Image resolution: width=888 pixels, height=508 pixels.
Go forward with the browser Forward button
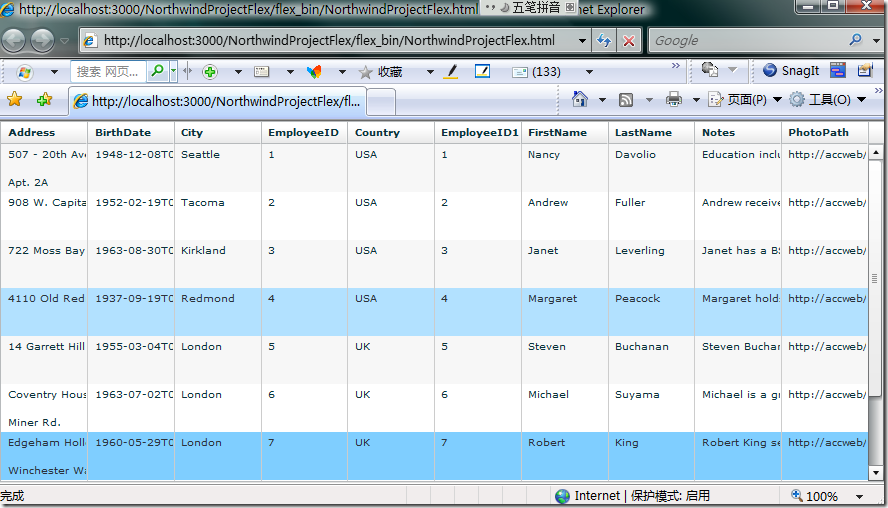click(x=42, y=40)
